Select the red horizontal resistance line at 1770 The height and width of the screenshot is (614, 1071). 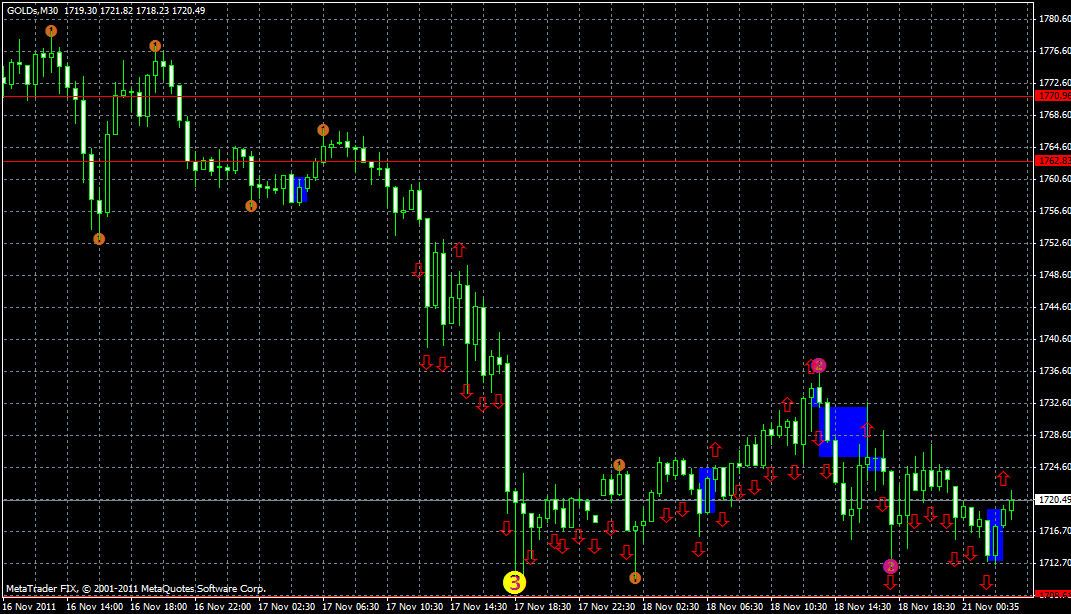point(500,96)
